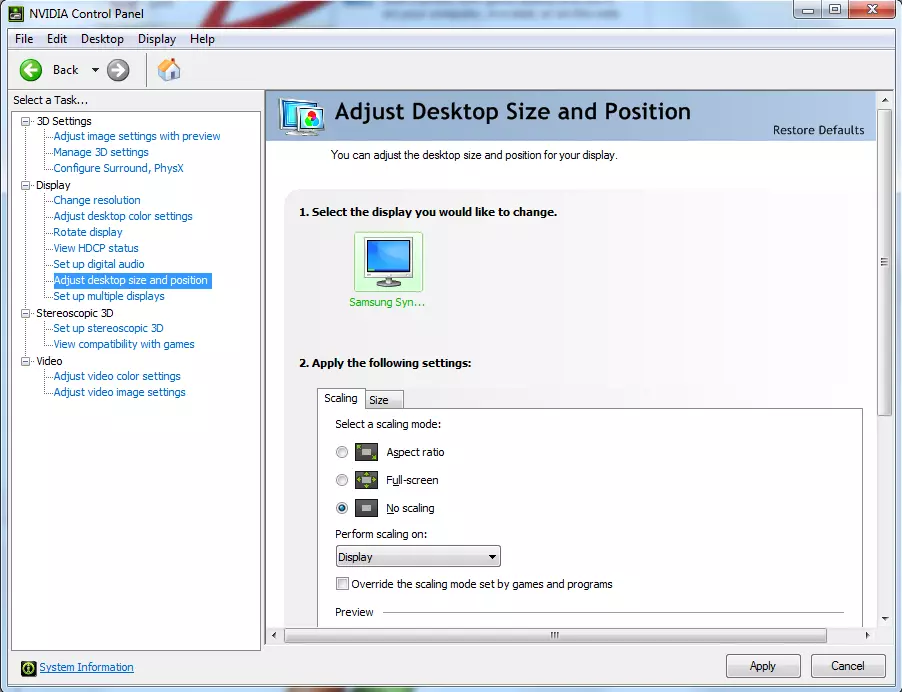This screenshot has height=692, width=902.
Task: Open Set up digital audio
Action: click(x=99, y=265)
